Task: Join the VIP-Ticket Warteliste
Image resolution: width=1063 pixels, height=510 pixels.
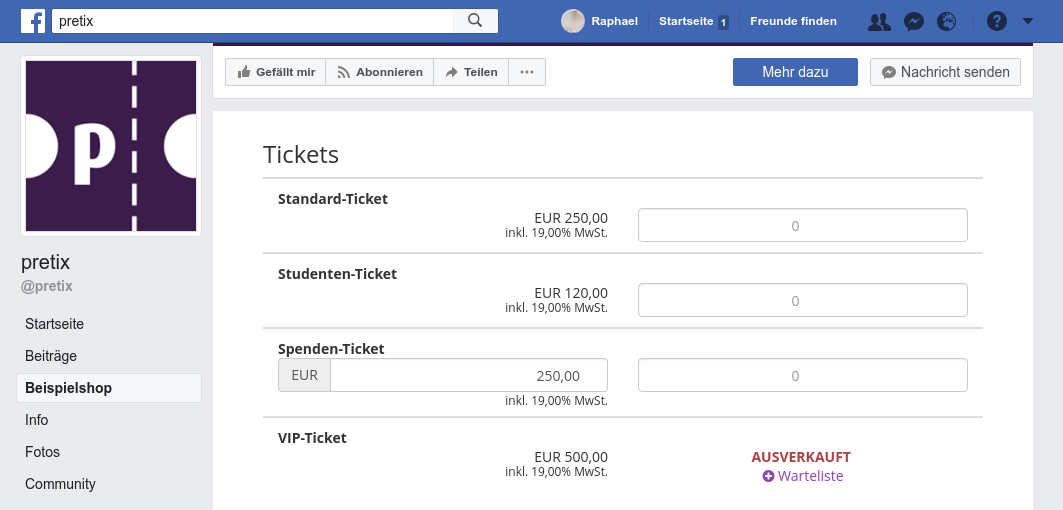Action: click(802, 476)
